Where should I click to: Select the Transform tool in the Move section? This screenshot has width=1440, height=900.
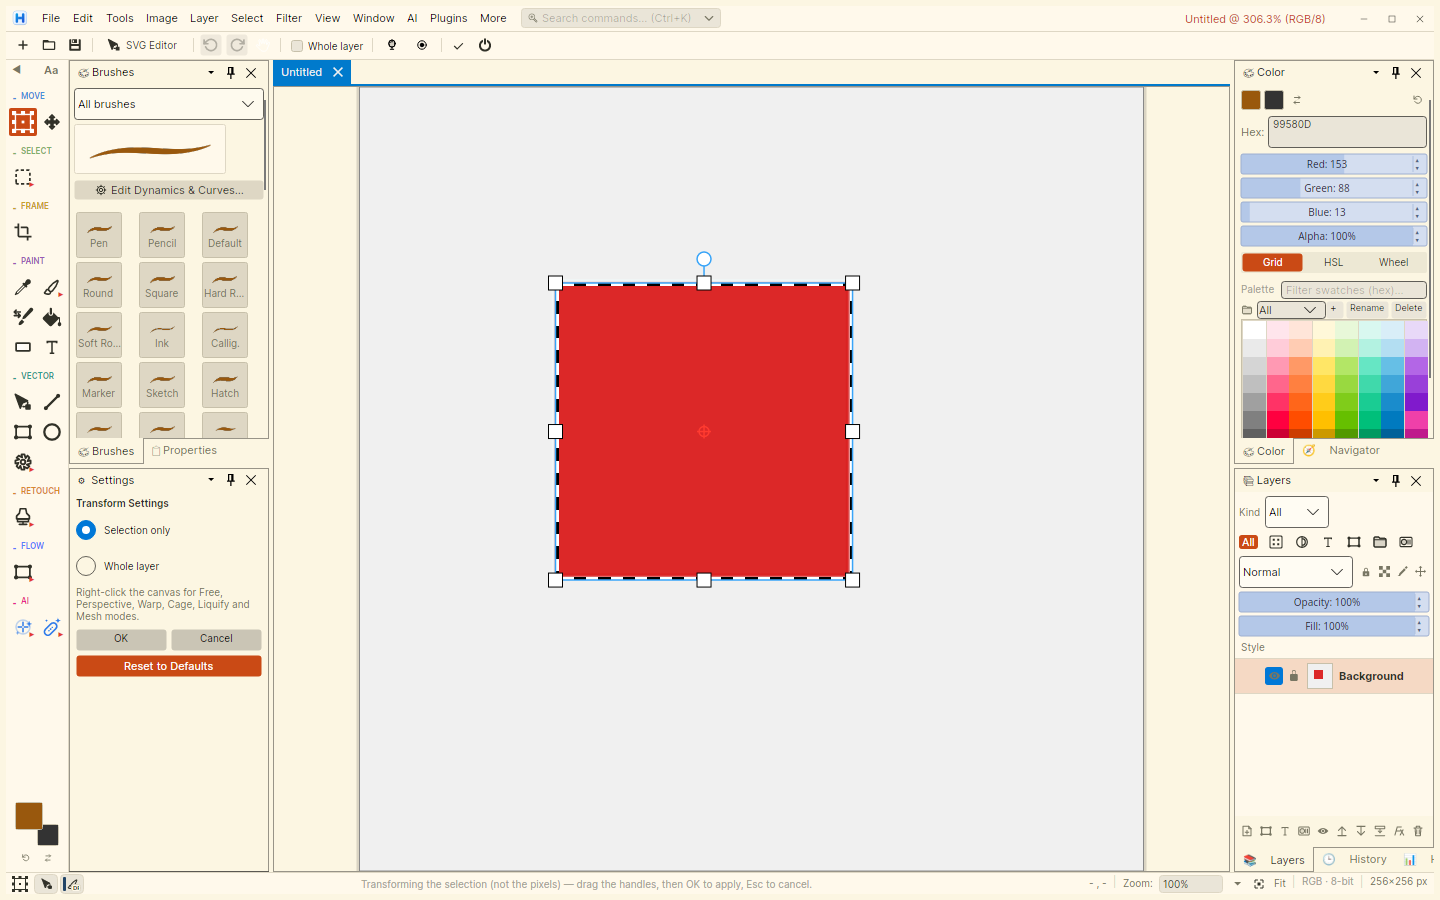click(23, 122)
